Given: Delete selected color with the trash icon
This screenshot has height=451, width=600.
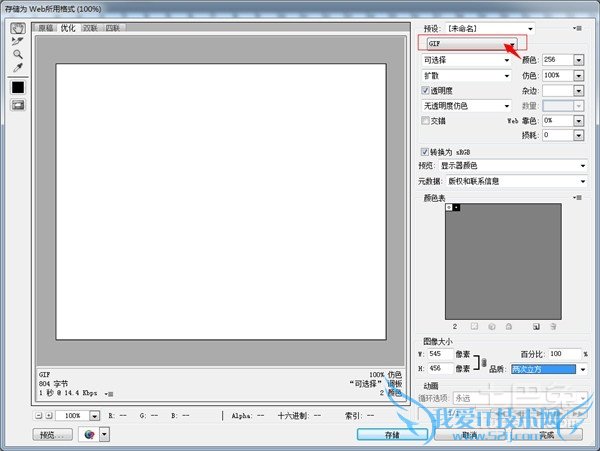Looking at the screenshot, I should [x=553, y=326].
